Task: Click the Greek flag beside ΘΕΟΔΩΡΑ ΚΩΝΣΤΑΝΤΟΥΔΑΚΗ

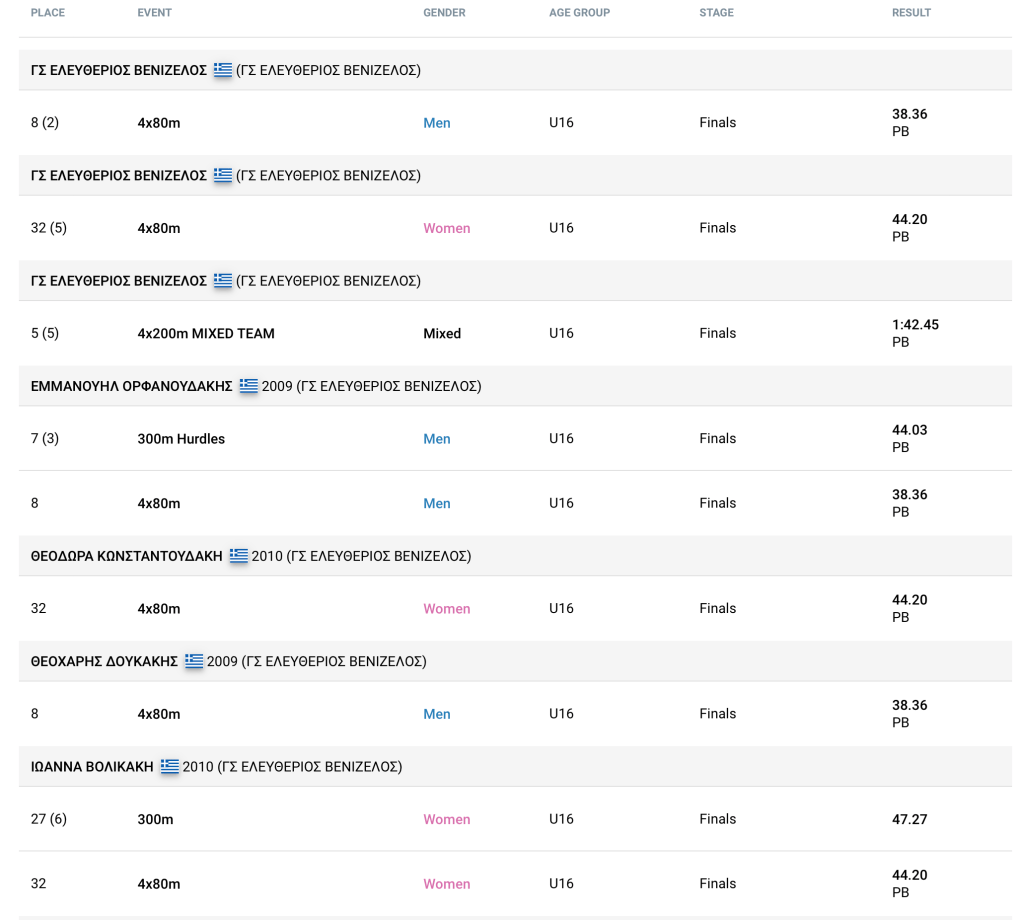Action: [x=237, y=556]
